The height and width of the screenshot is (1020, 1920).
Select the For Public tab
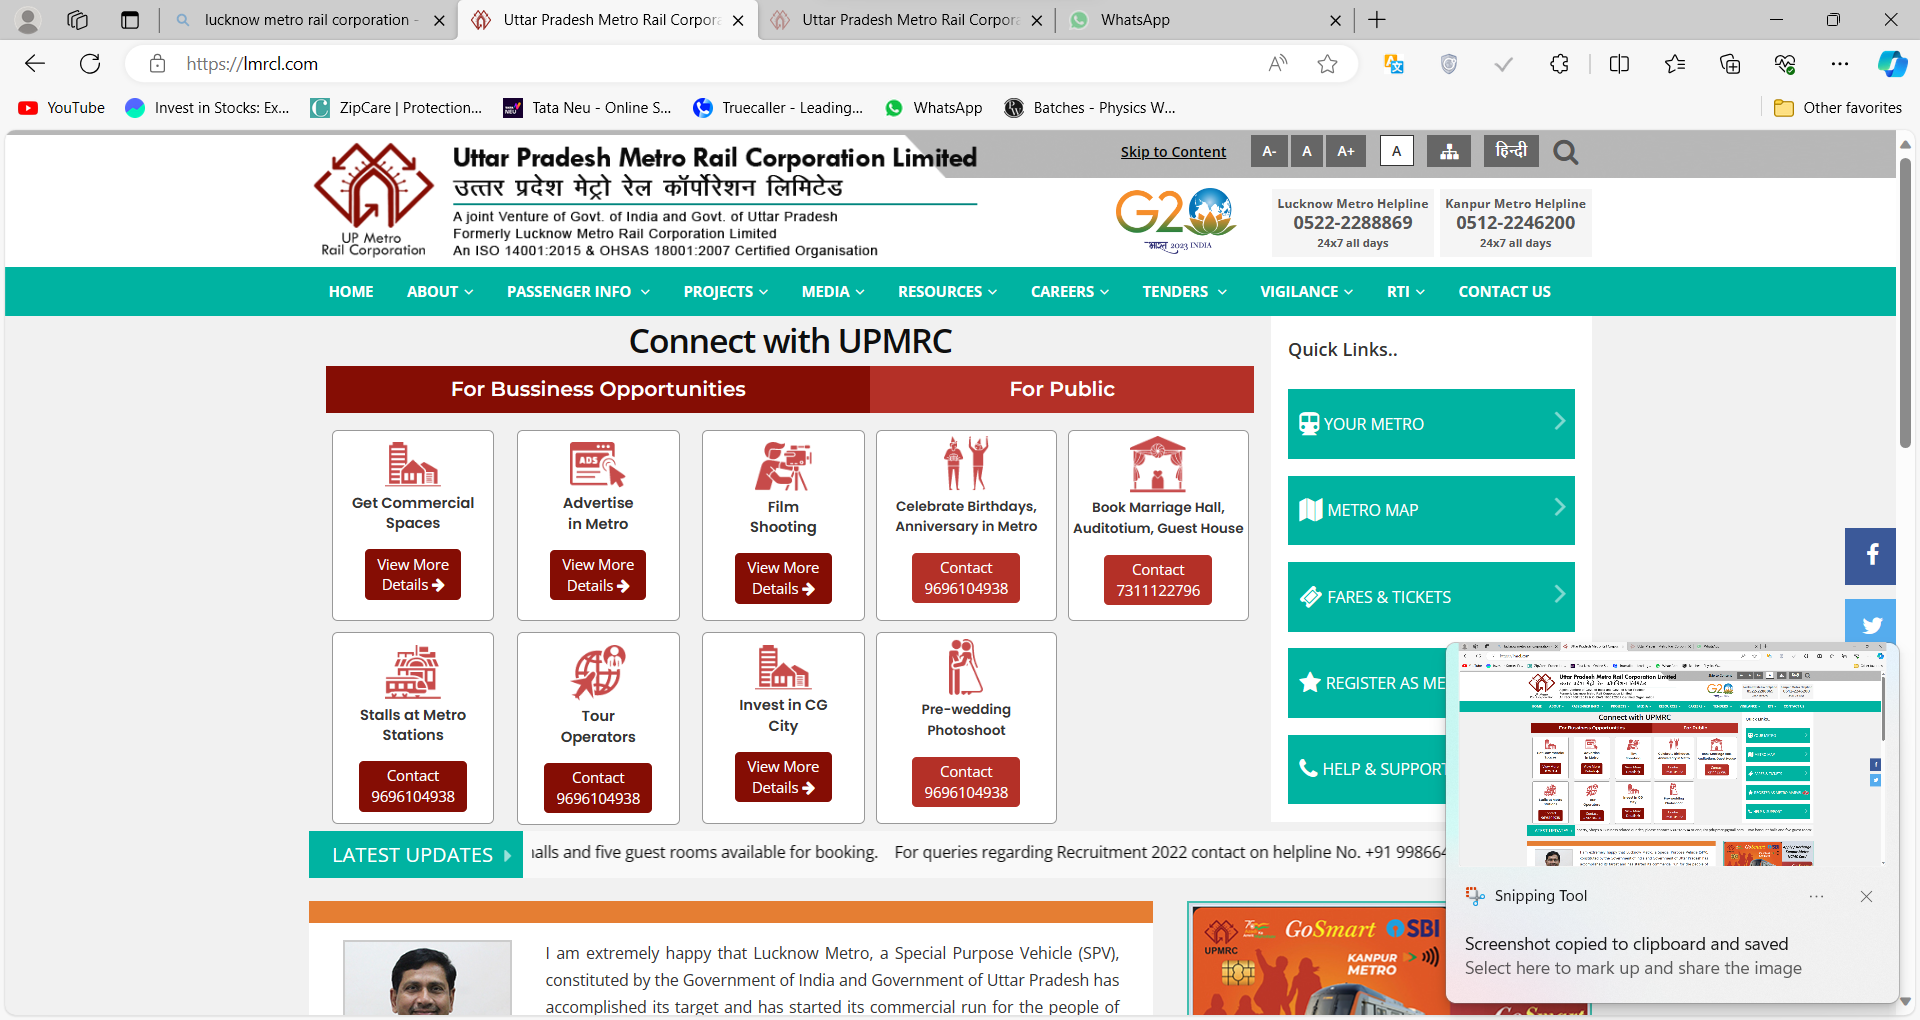click(x=1061, y=389)
